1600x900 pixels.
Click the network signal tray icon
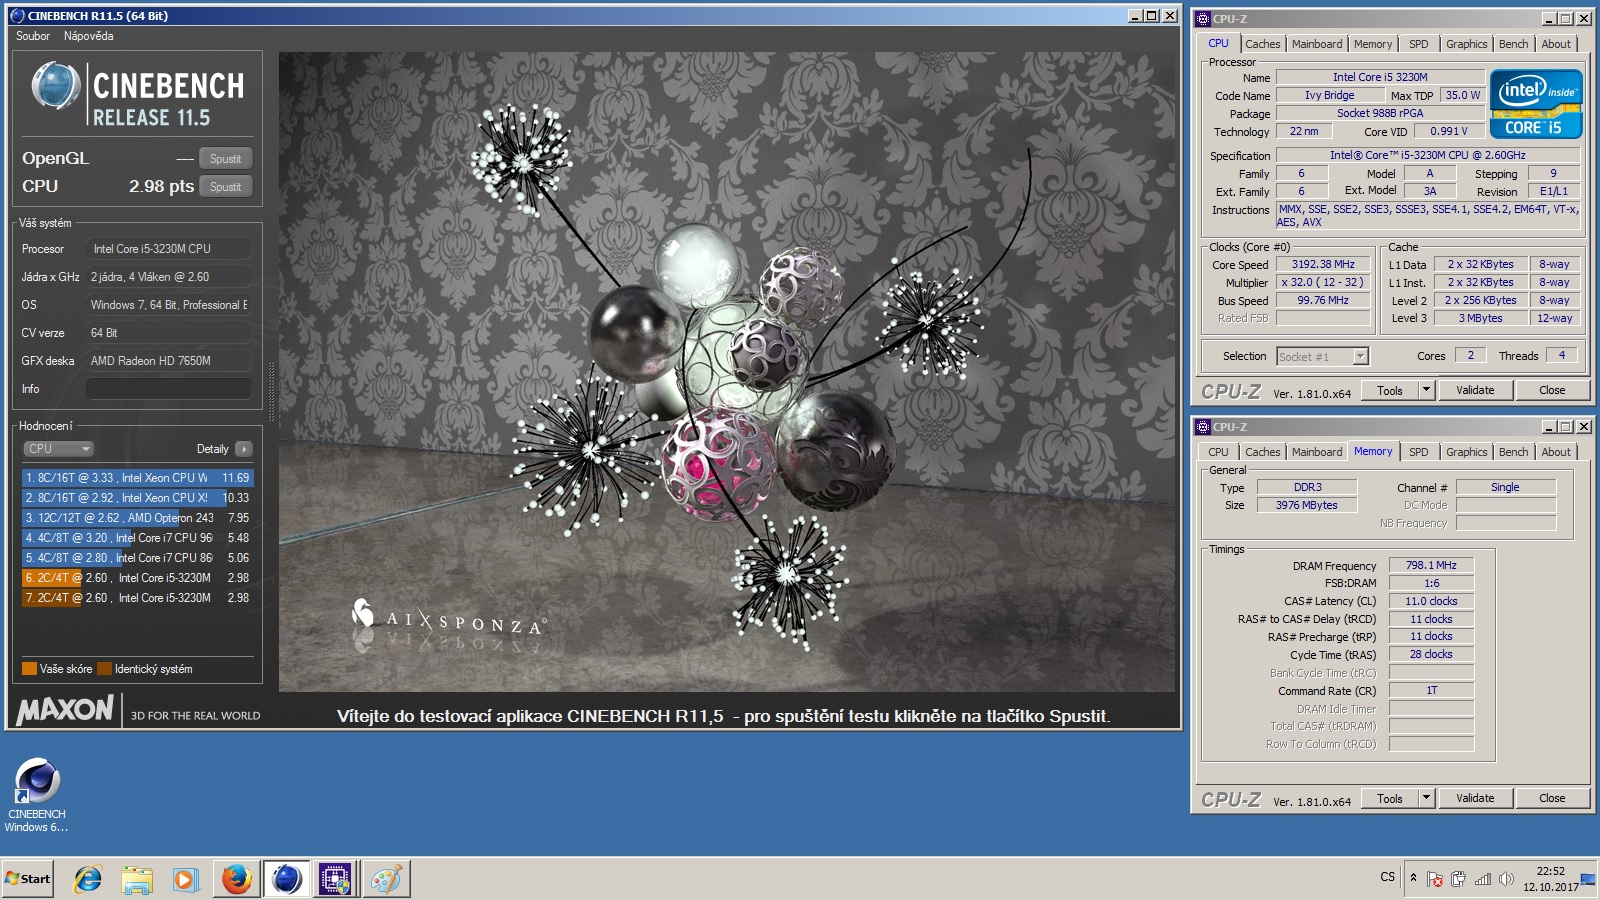[x=1483, y=879]
